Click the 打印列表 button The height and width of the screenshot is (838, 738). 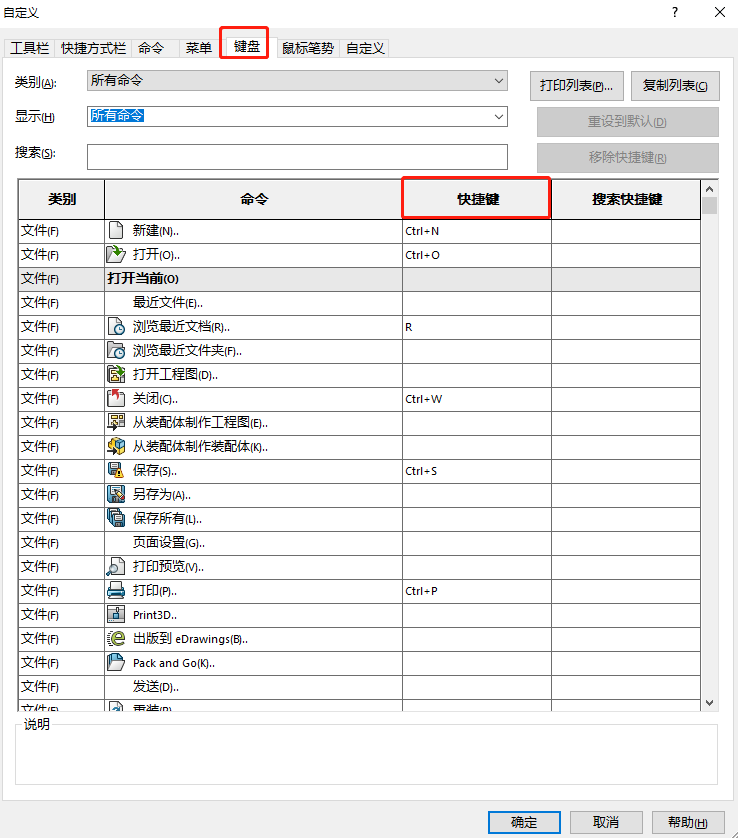click(577, 86)
